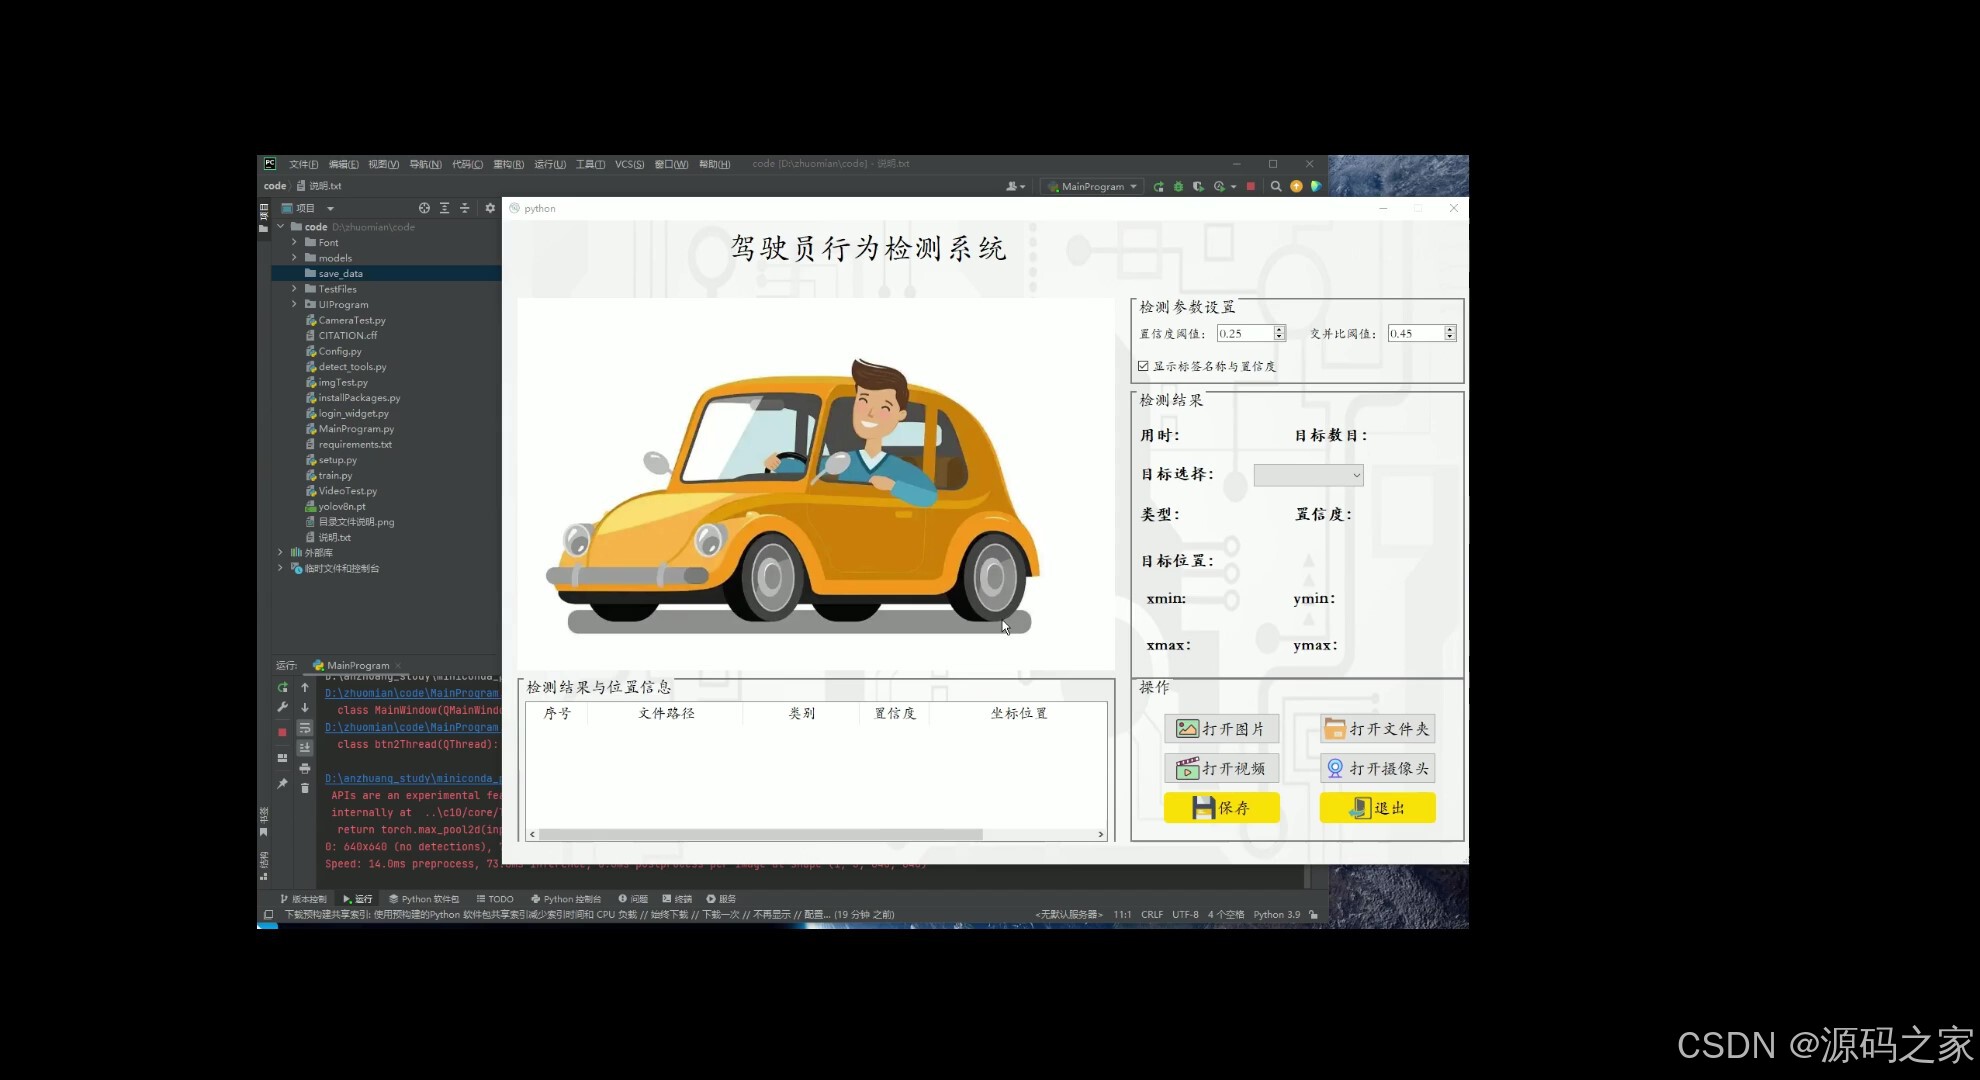Open the MainProgram run configuration dropdown
Screen dimensions: 1980x1080
(1091, 186)
